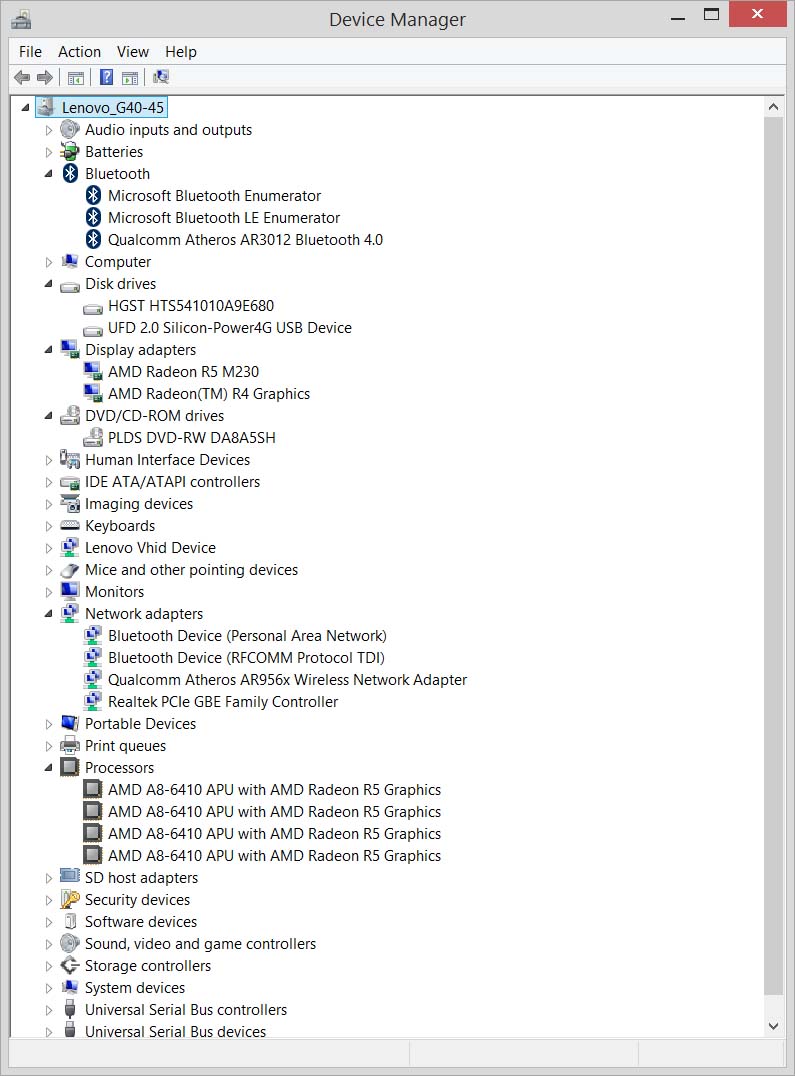Expand the Portable Devices category

click(48, 725)
